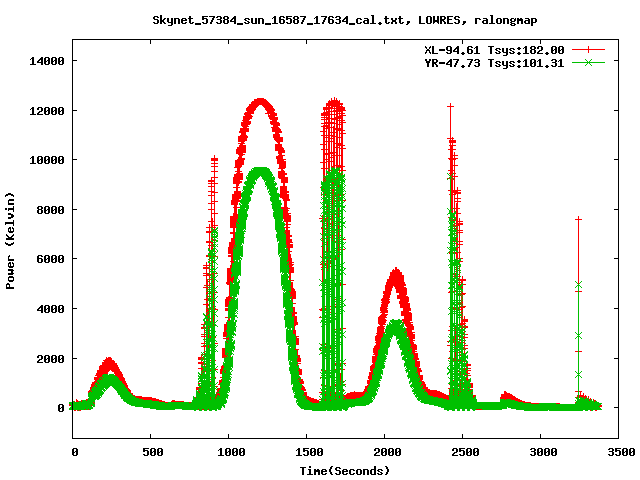This screenshot has height=480, width=640.
Task: Click the tallest red peak near 1200 seconds
Action: pyautogui.click(x=260, y=101)
